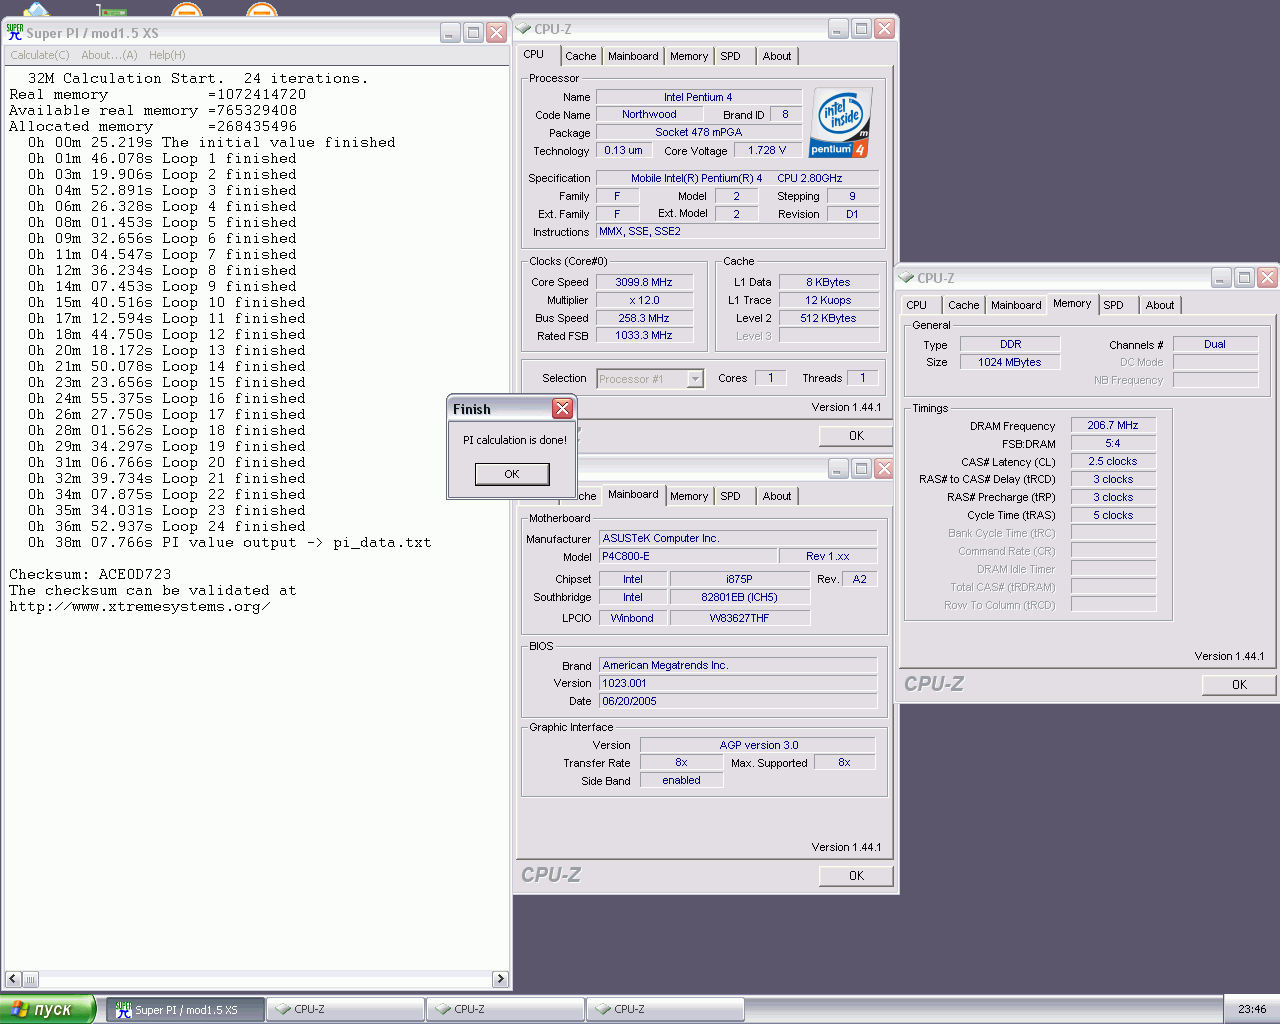
Task: Click the Loop 24 finished line
Action: (167, 526)
